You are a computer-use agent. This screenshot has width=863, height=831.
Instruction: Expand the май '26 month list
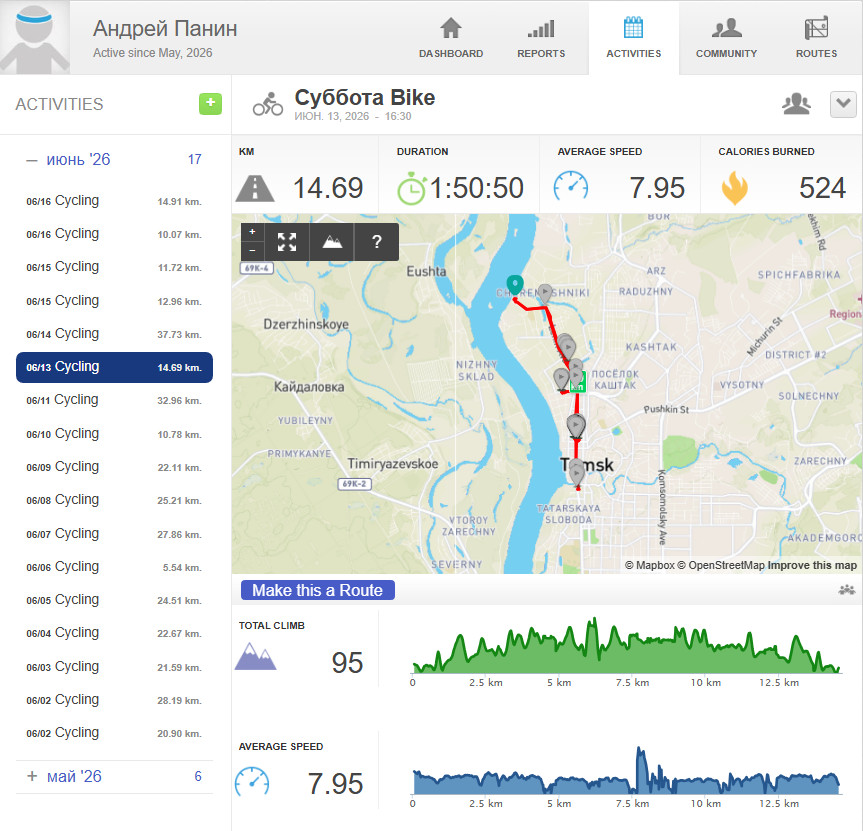tap(32, 776)
